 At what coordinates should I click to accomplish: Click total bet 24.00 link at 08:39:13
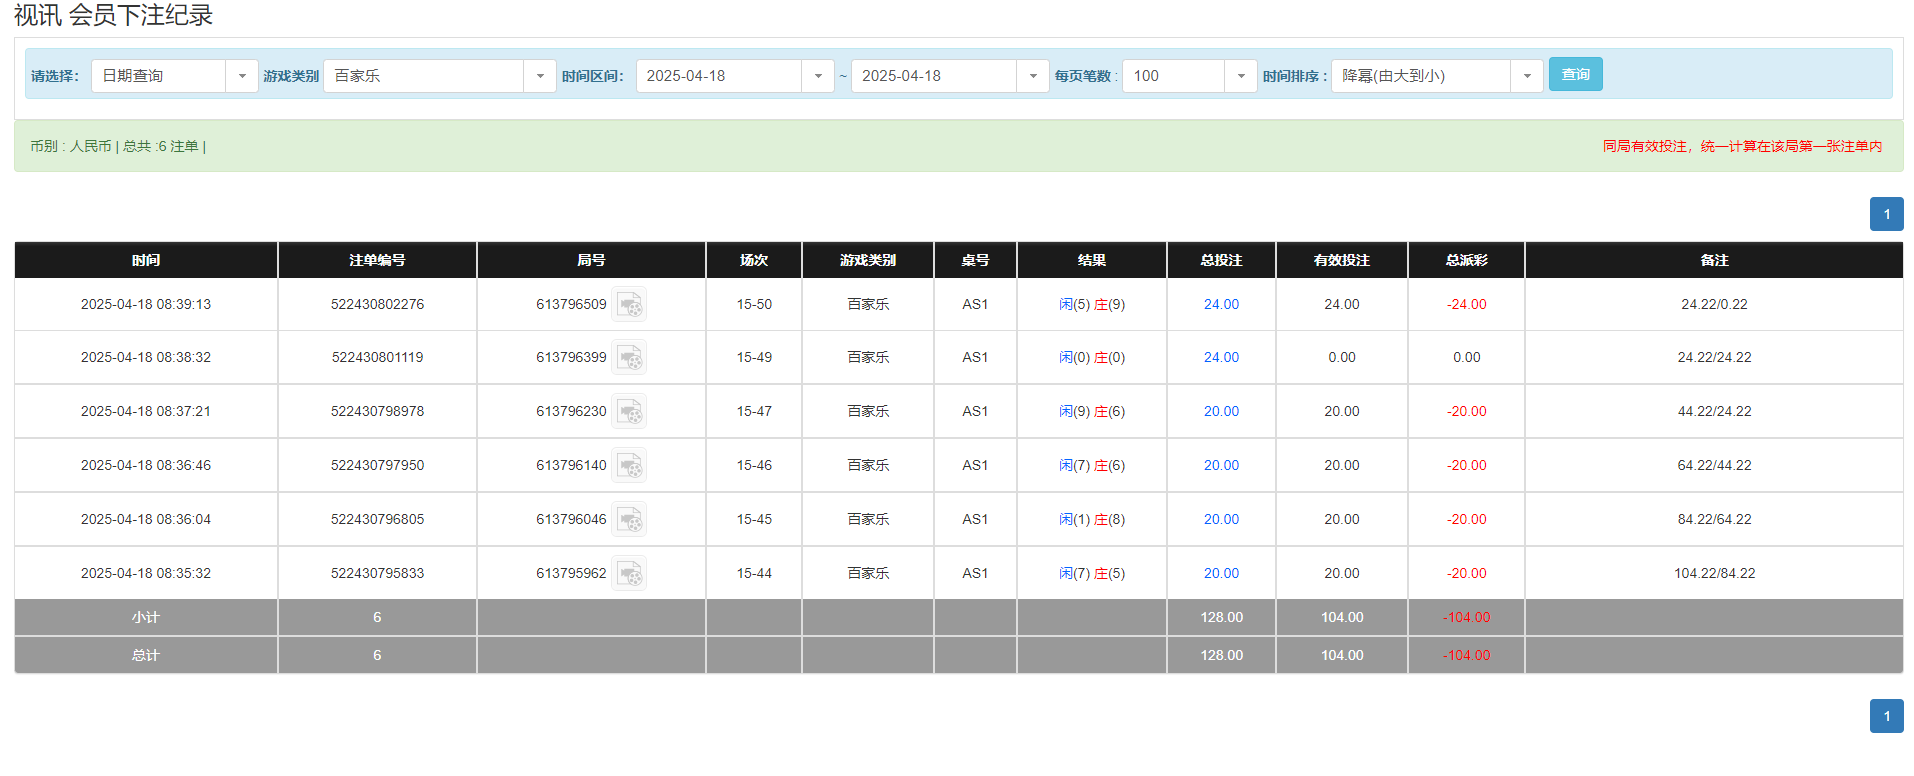(1221, 305)
